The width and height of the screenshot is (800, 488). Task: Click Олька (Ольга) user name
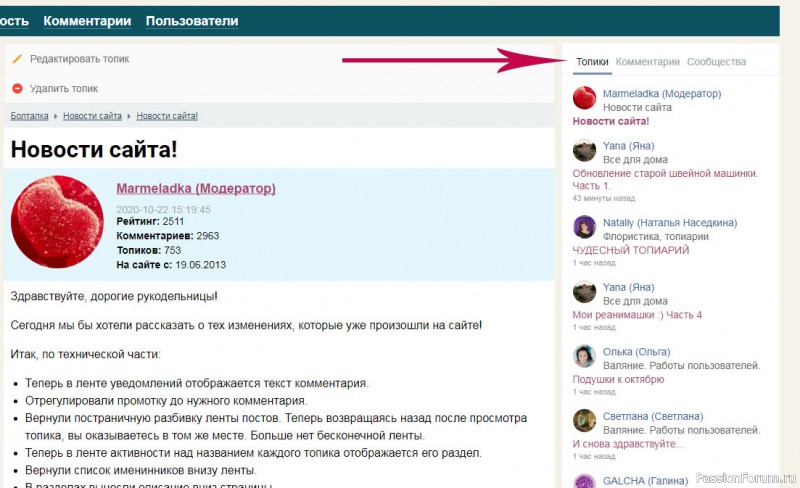click(x=637, y=352)
